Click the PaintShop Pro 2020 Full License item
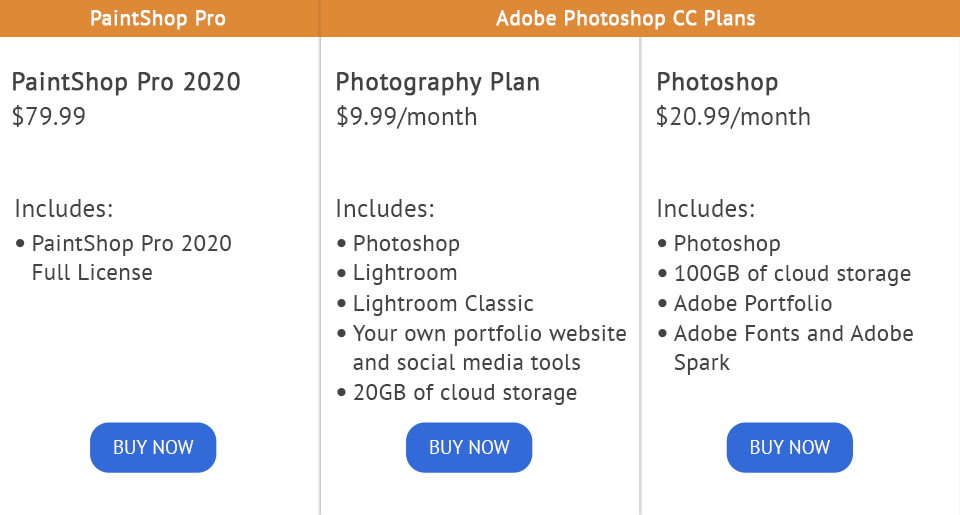960x515 pixels. 131,258
